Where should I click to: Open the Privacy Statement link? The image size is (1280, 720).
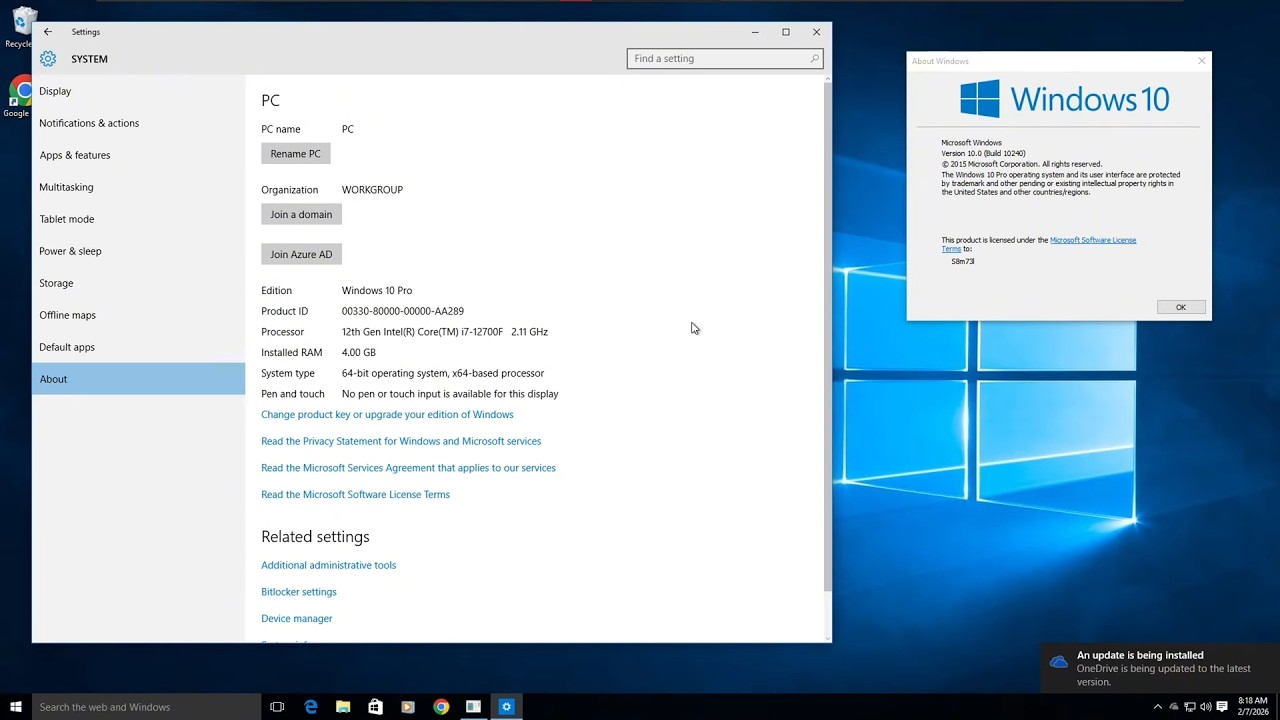click(401, 441)
